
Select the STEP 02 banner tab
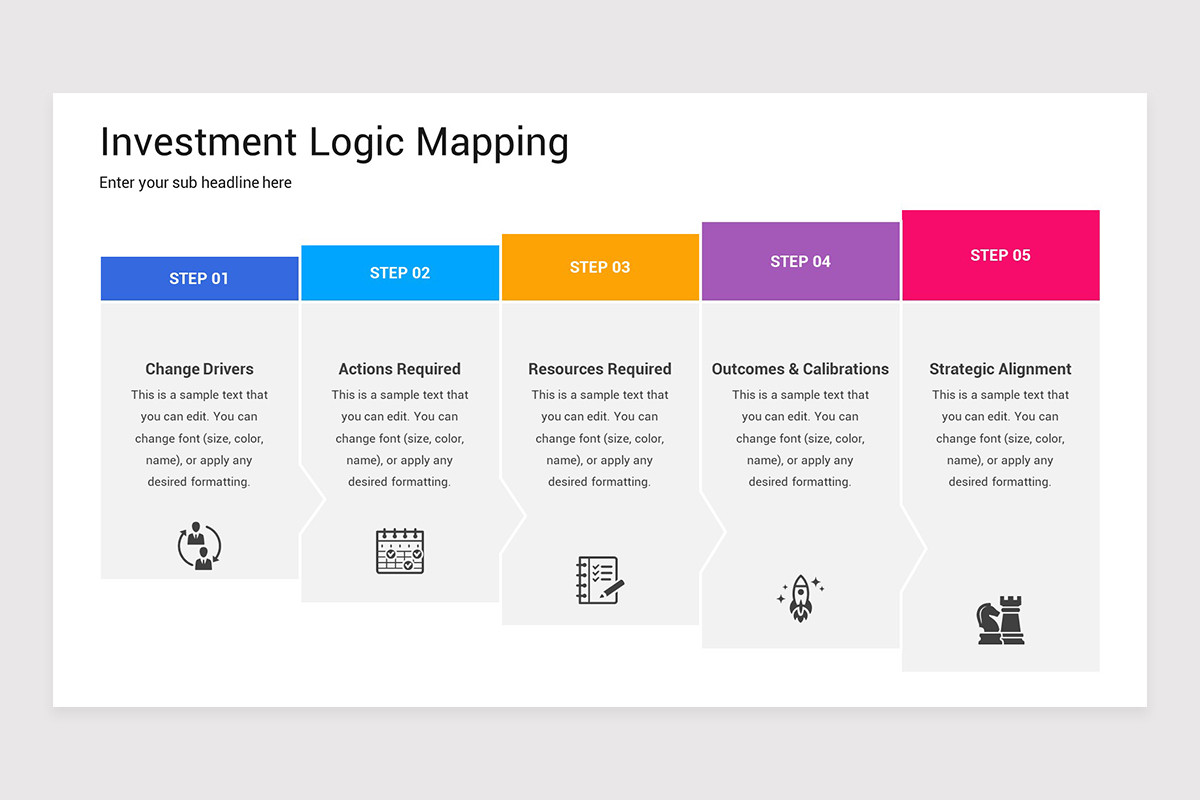click(400, 271)
